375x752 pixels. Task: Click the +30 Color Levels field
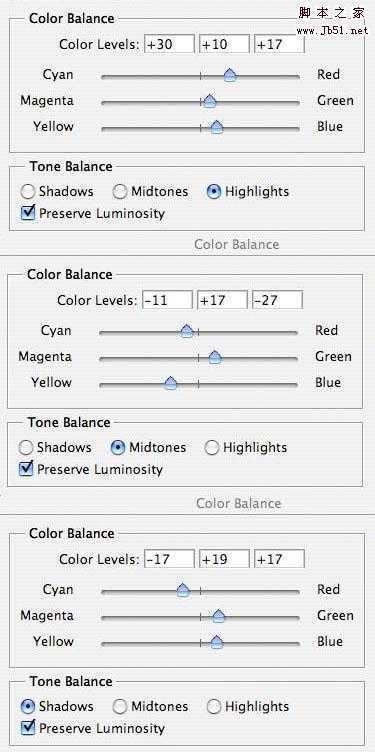pyautogui.click(x=169, y=44)
